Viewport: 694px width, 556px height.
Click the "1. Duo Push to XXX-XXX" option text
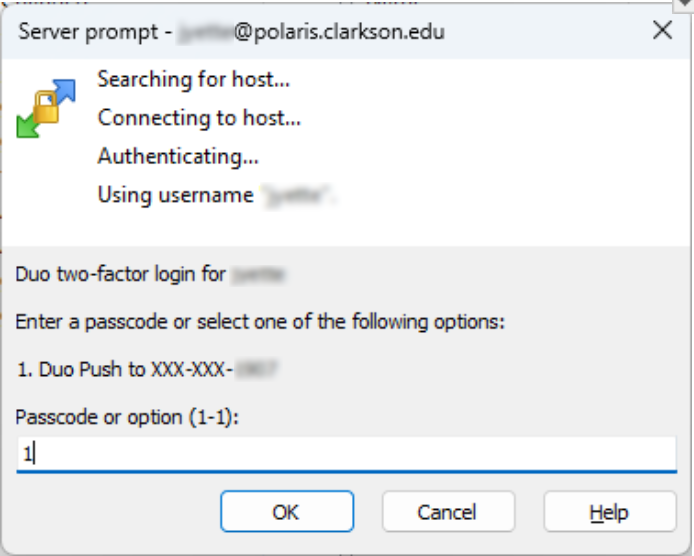pyautogui.click(x=125, y=369)
